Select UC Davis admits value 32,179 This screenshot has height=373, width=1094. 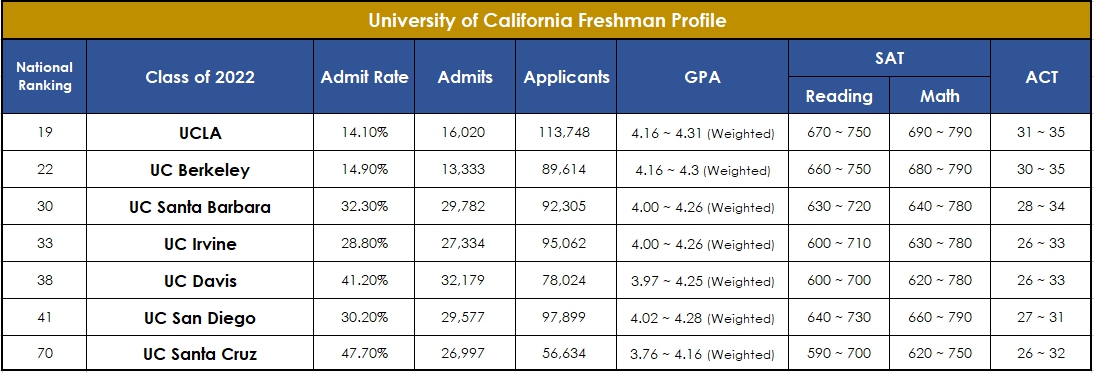(x=465, y=280)
